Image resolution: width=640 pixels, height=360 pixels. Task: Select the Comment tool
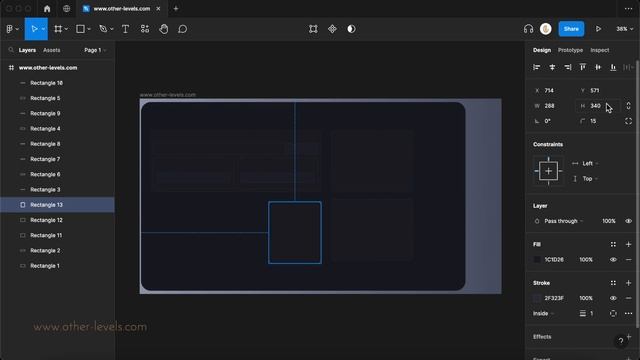pyautogui.click(x=182, y=29)
